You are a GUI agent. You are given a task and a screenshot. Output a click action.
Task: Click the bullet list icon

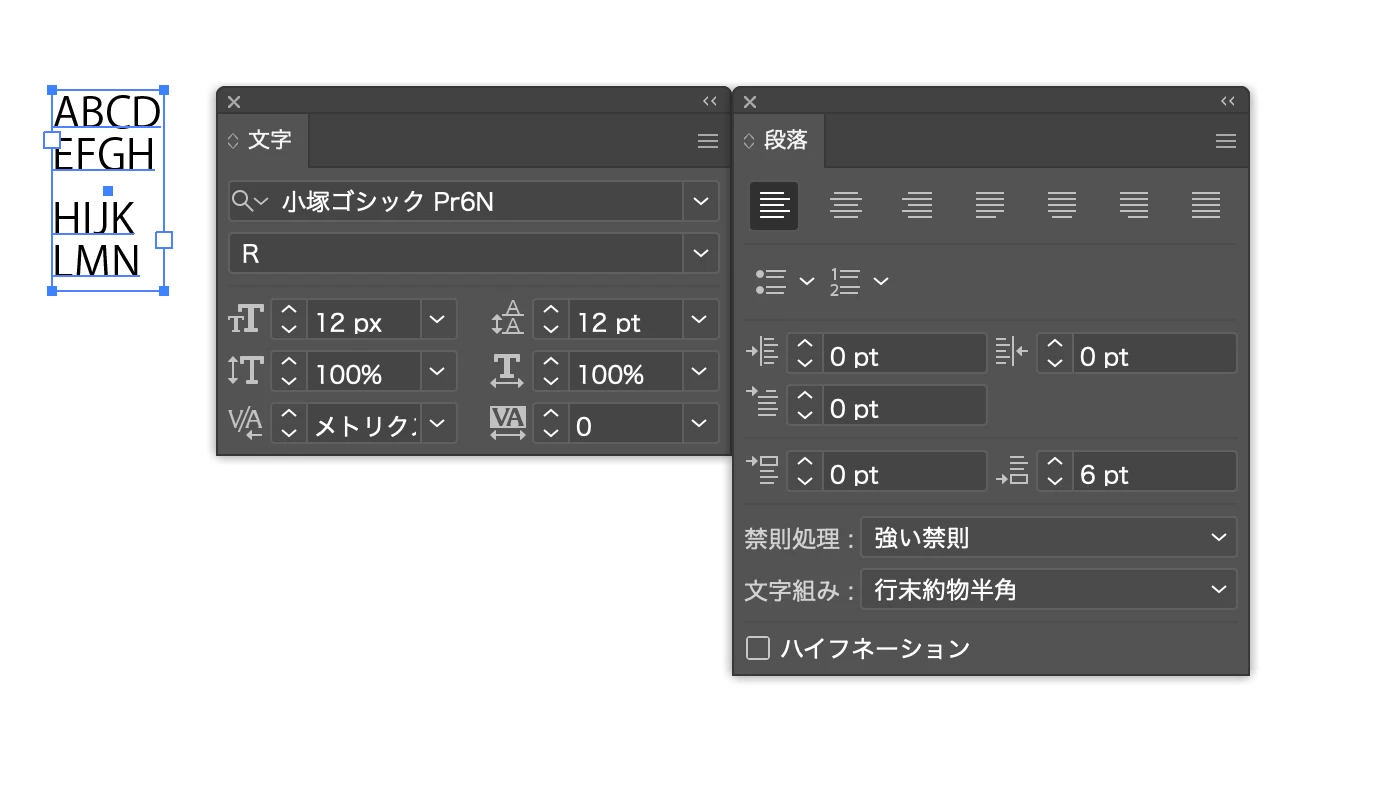[x=771, y=281]
